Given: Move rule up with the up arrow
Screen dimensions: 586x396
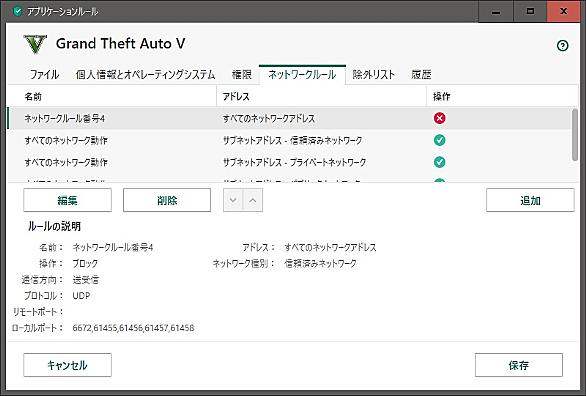Looking at the screenshot, I should click(x=253, y=200).
